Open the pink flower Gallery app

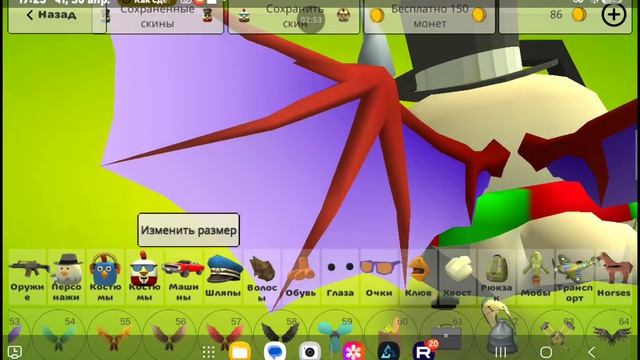[353, 351]
